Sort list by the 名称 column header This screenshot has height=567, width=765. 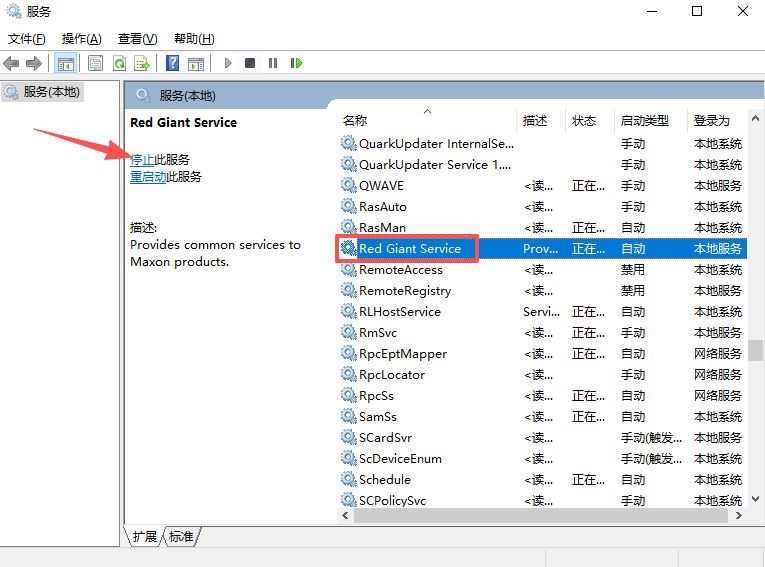(355, 120)
